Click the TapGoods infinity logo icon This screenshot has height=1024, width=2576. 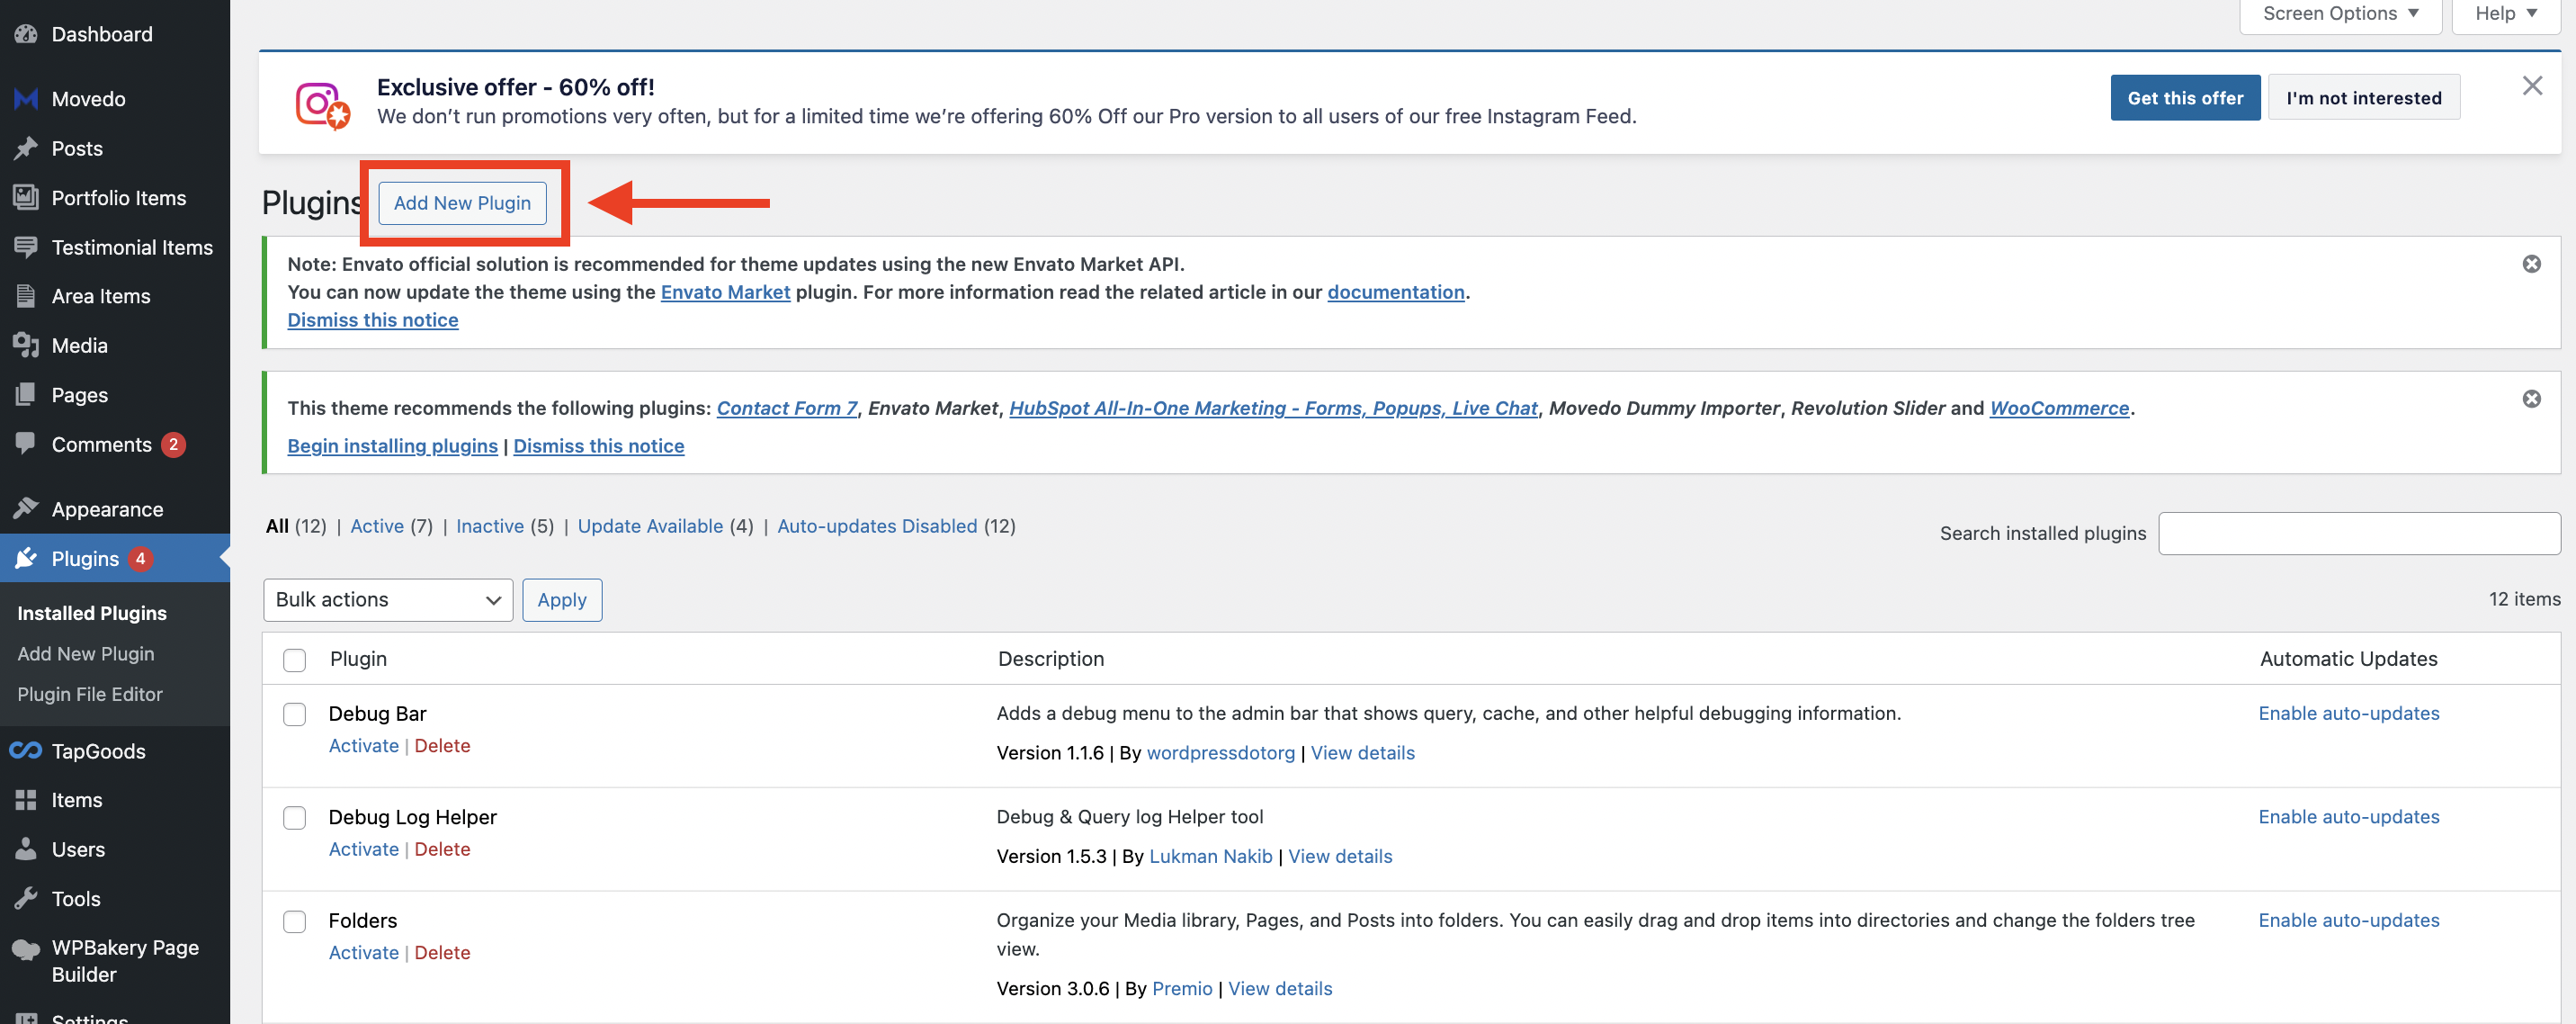26,751
